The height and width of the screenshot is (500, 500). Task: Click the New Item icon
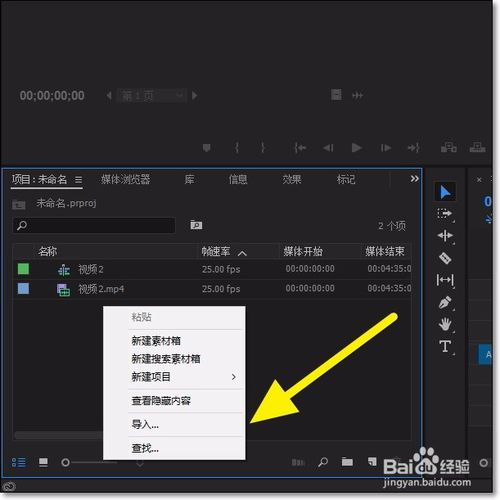(372, 461)
